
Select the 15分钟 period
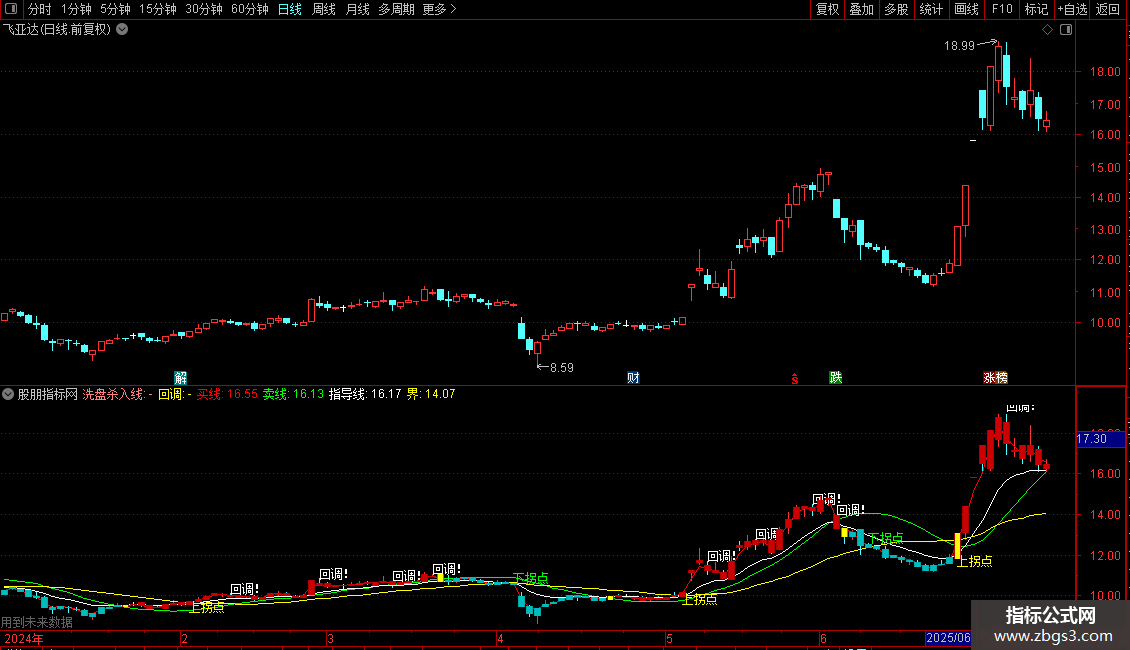158,9
